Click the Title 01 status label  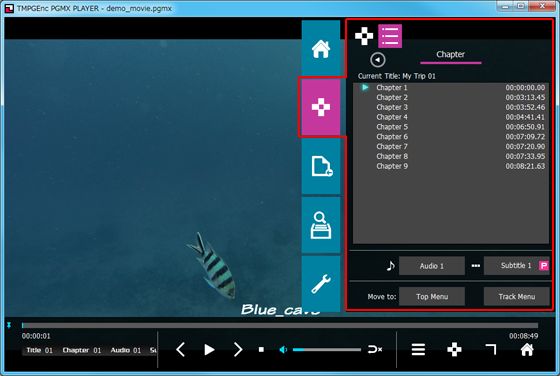coord(40,350)
